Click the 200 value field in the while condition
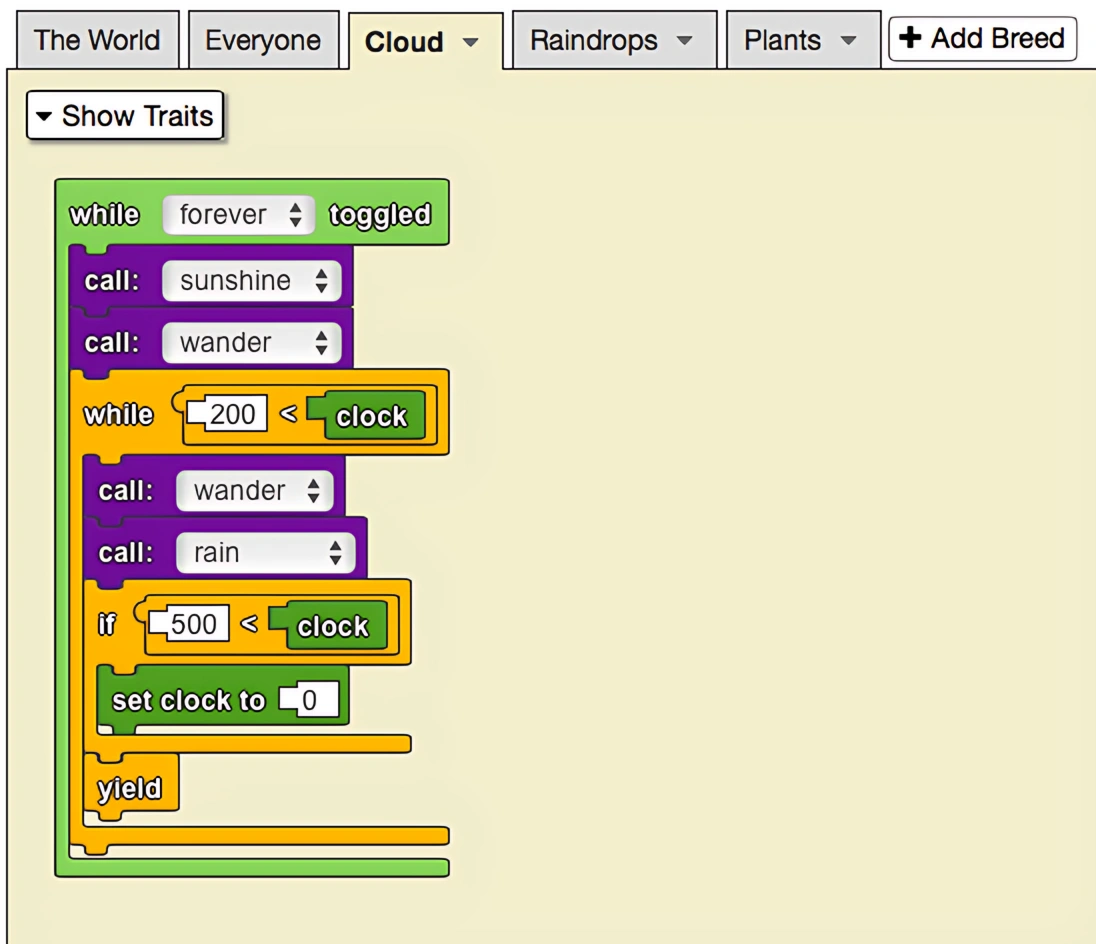Screen dimensions: 1096x944 click(x=230, y=413)
